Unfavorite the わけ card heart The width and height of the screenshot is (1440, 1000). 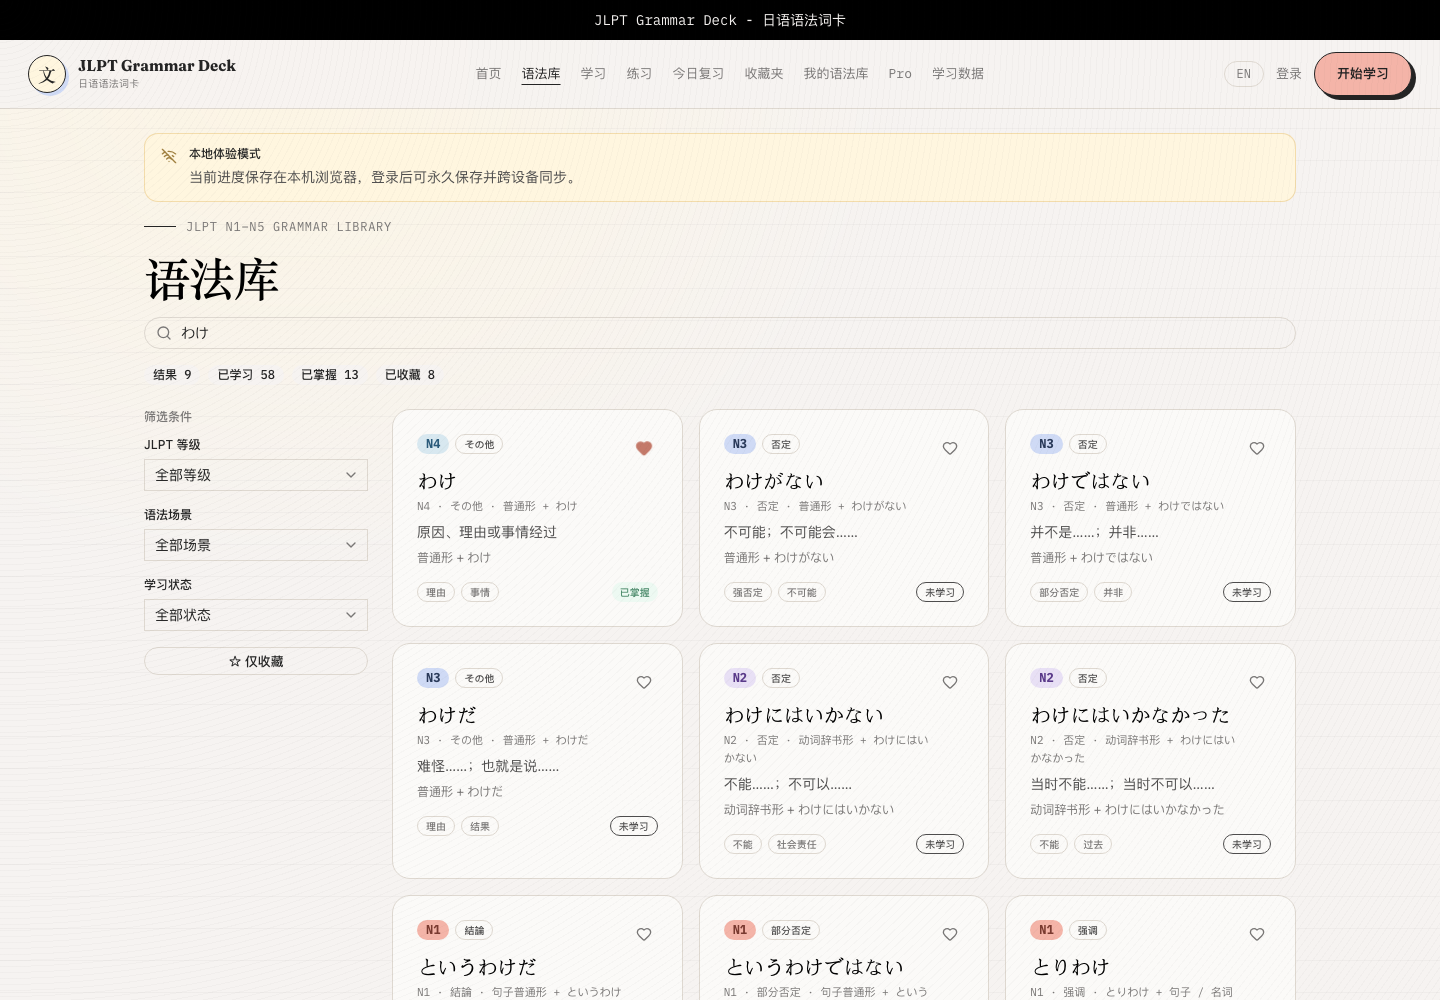[x=644, y=448]
